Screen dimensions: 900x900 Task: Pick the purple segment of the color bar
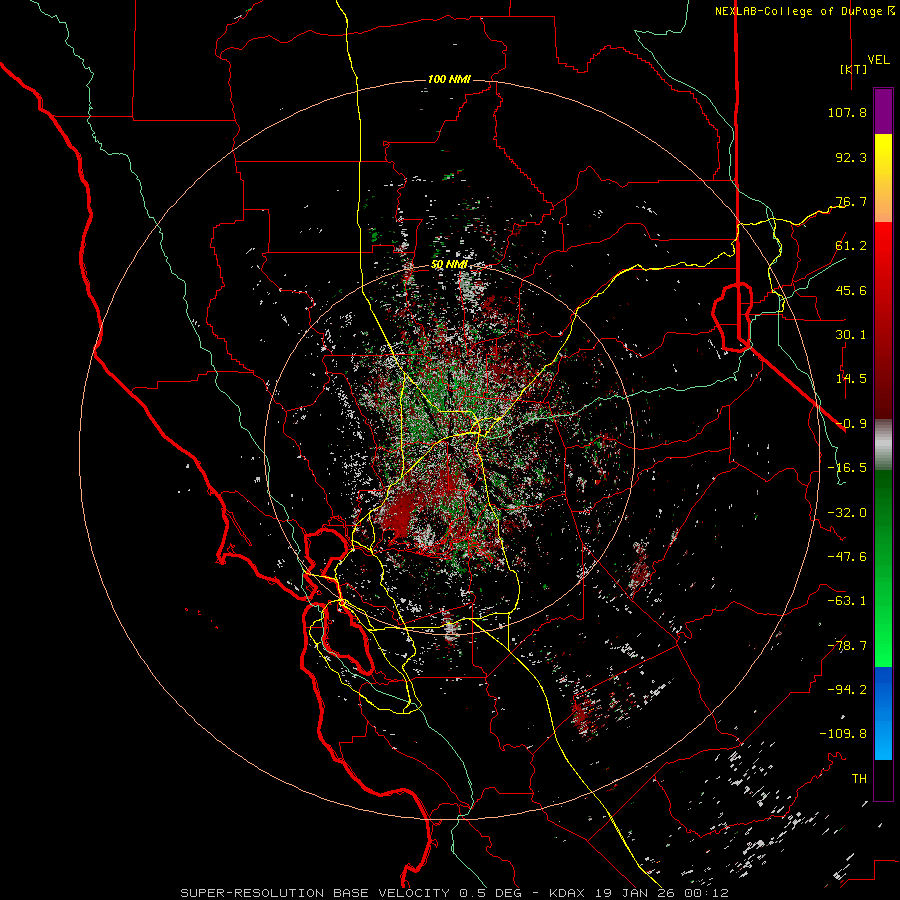[883, 111]
